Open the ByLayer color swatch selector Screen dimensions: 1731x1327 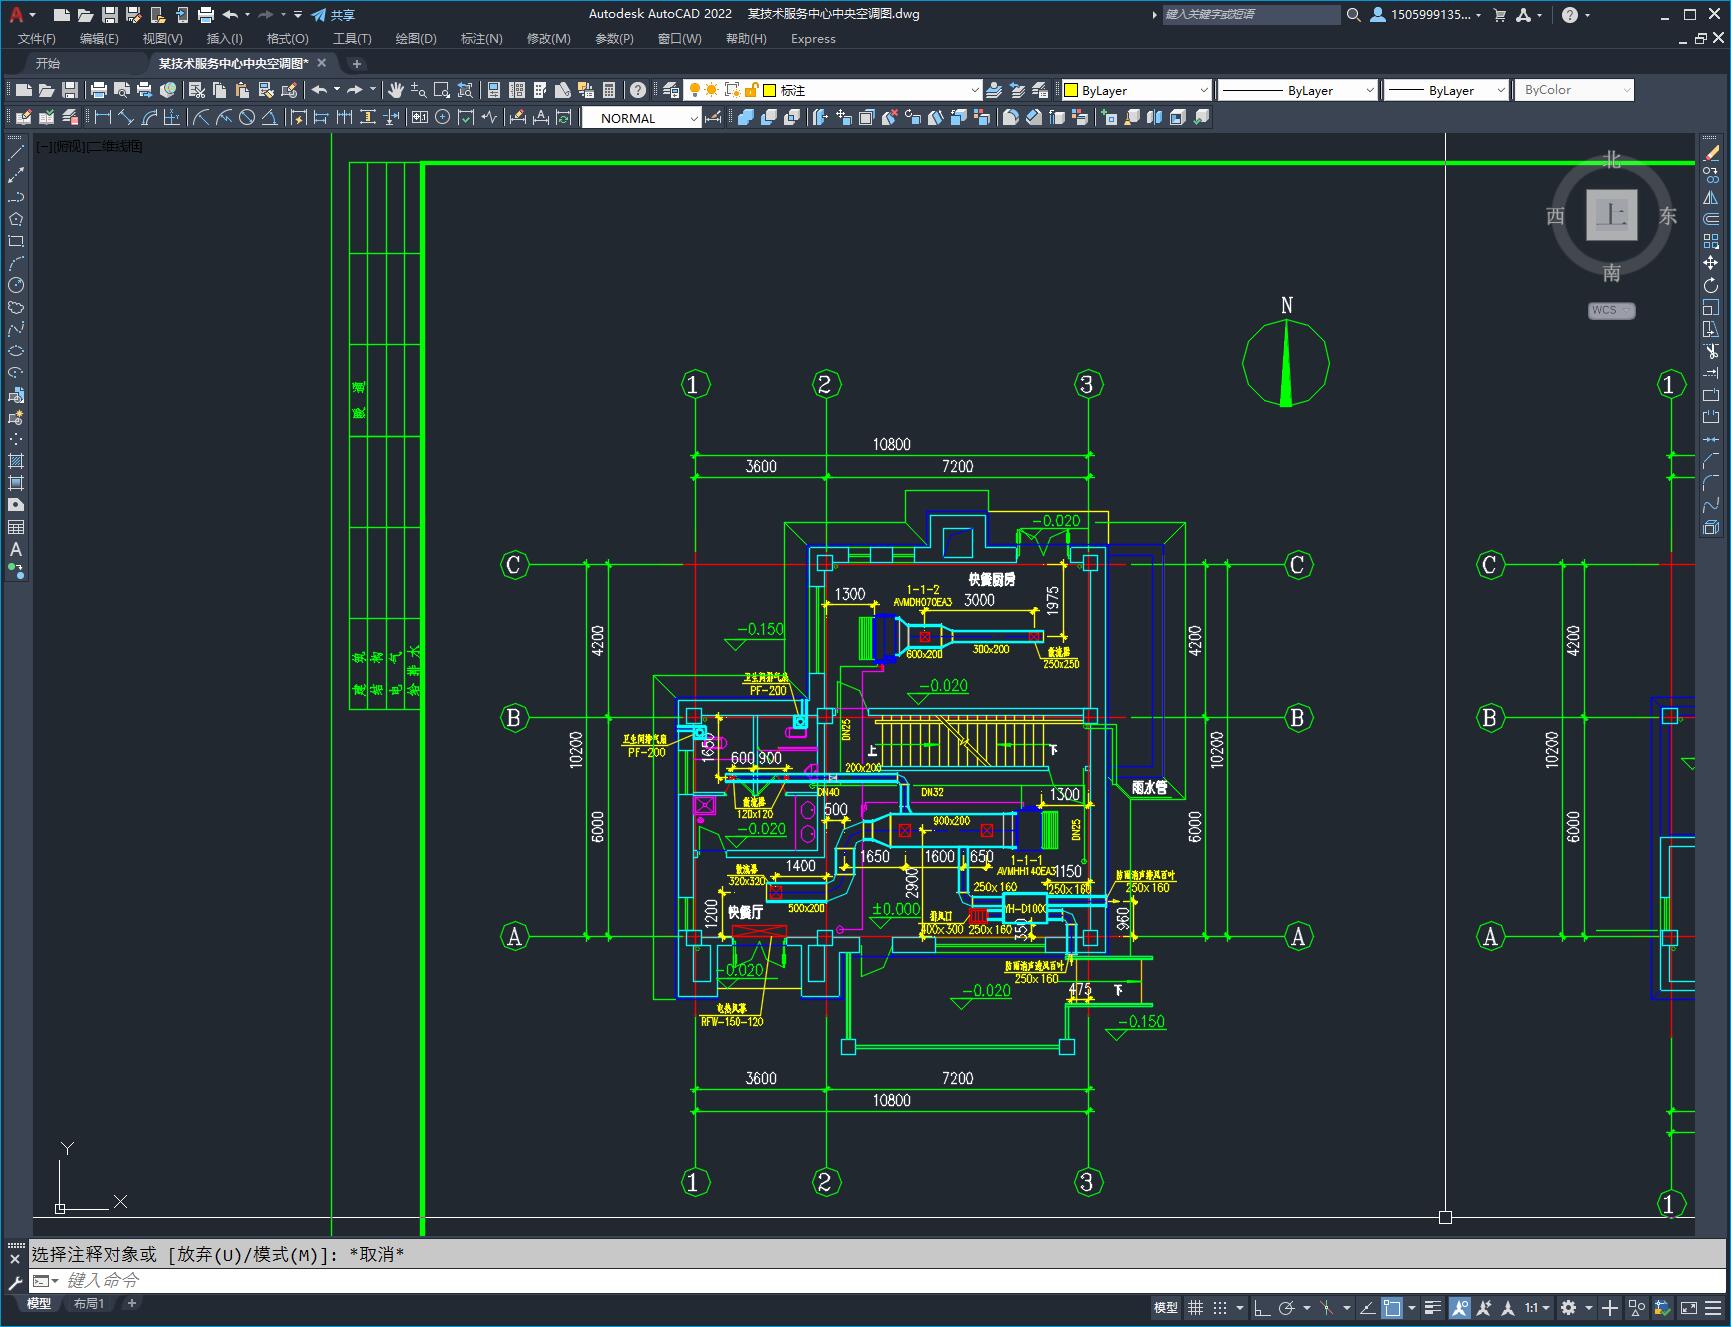point(1136,90)
